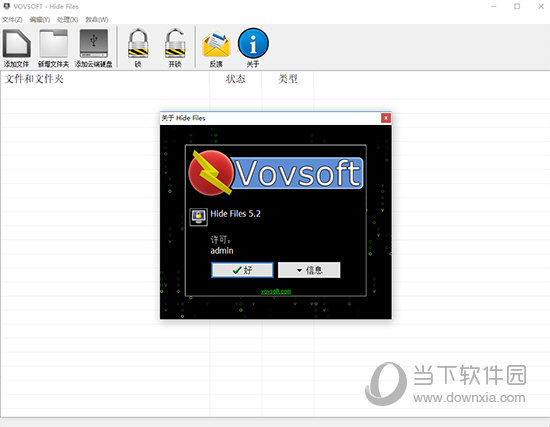Confirm with the 好 (OK) button
The width and height of the screenshot is (550, 427).
242,270
